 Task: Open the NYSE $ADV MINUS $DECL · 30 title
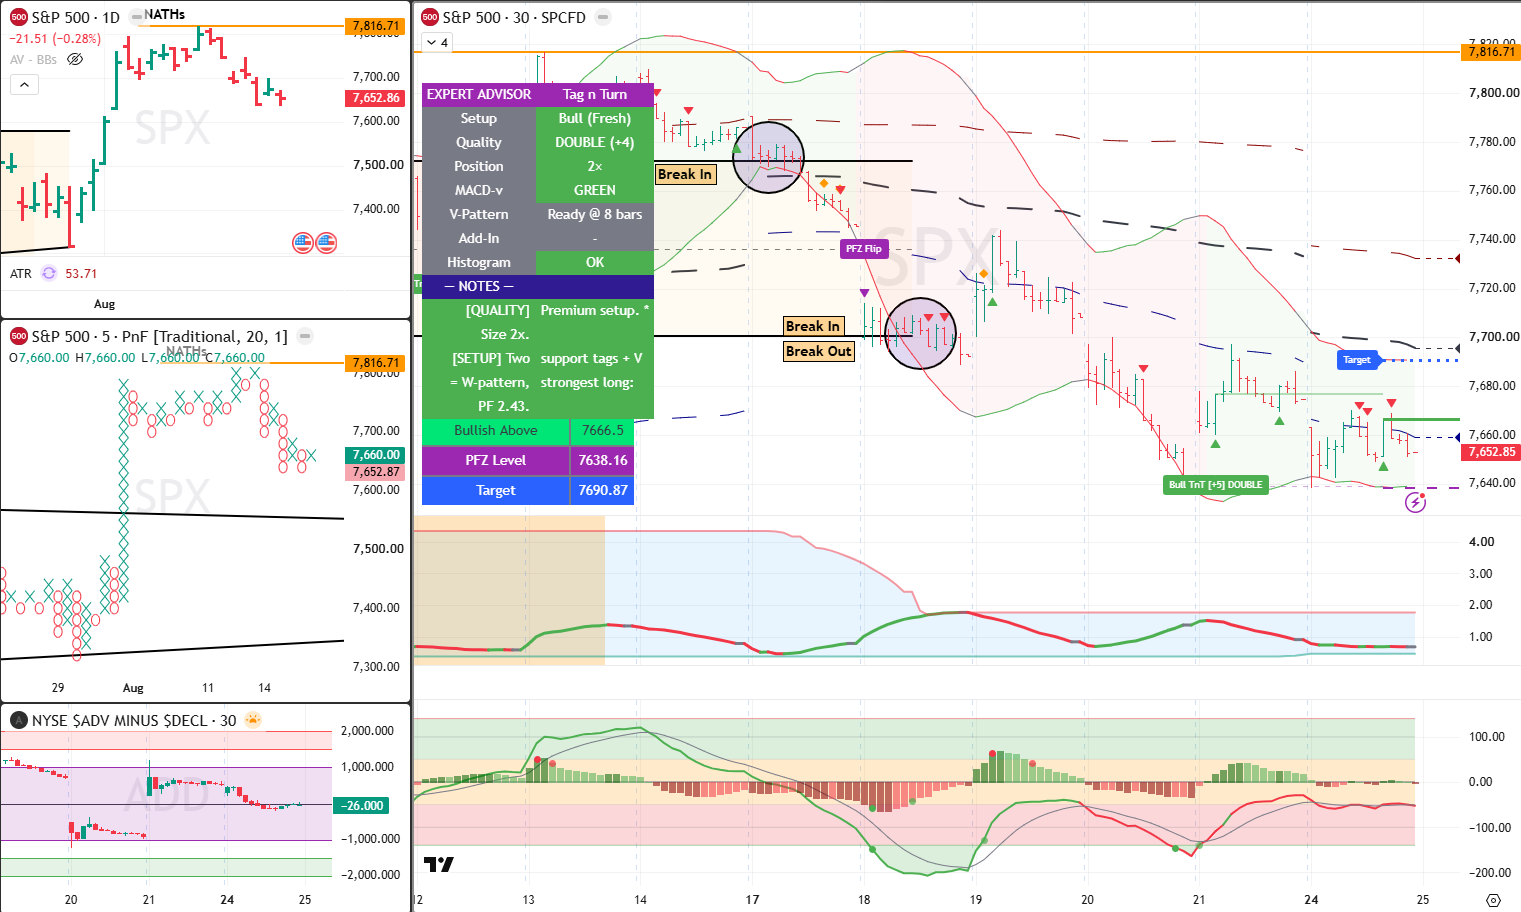(134, 720)
